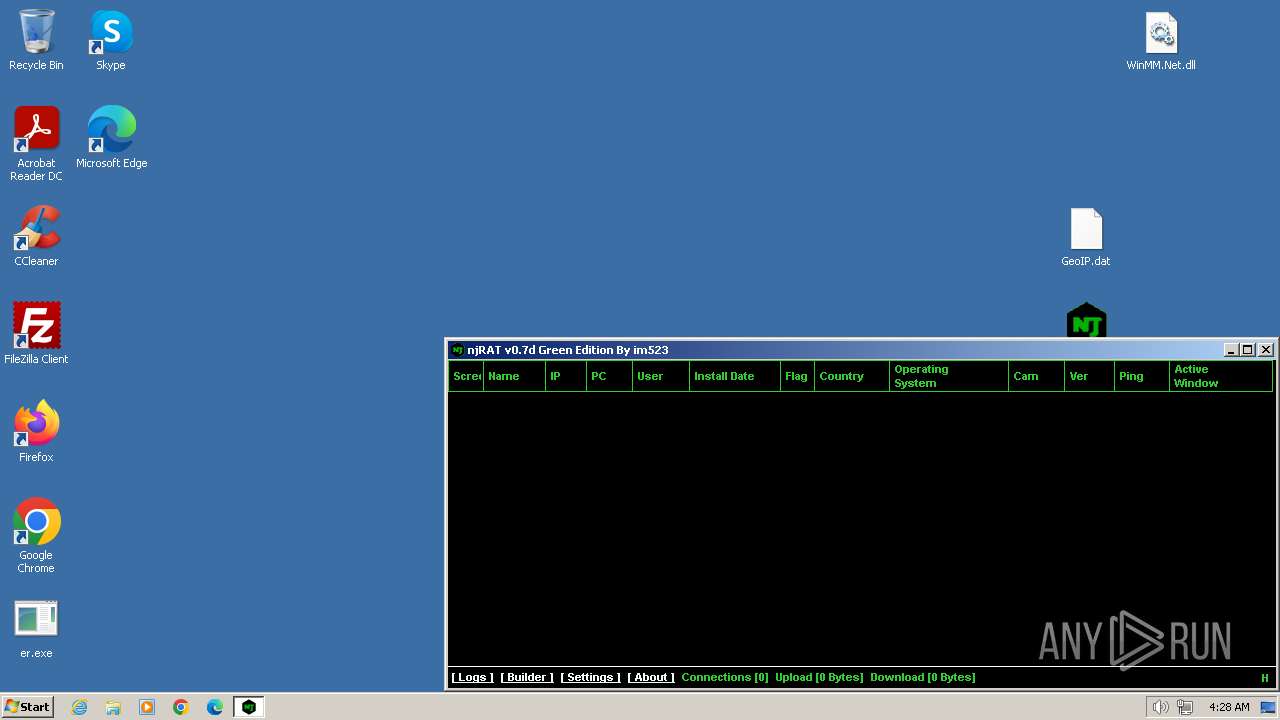Image resolution: width=1280 pixels, height=720 pixels.
Task: Select the Skype desktop shortcut
Action: tap(111, 40)
